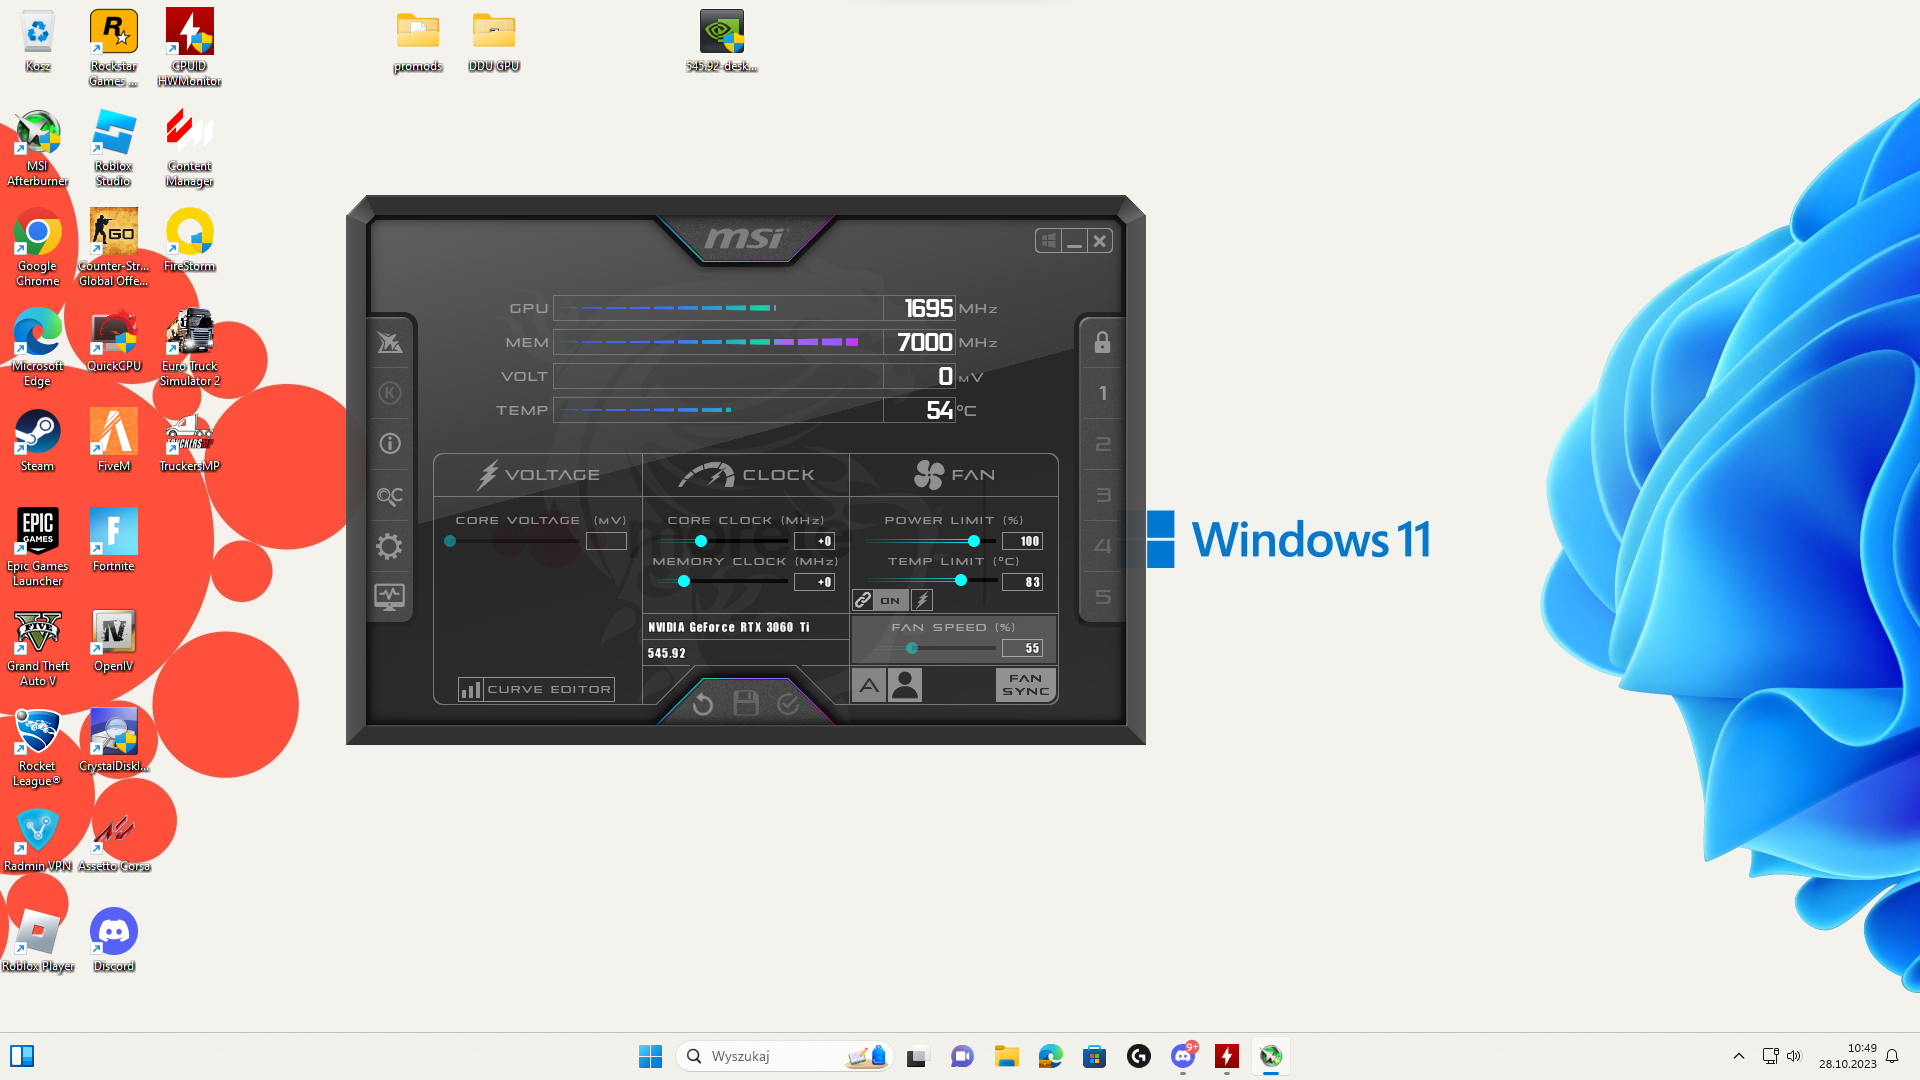Open the hardware monitor graph window

389,597
